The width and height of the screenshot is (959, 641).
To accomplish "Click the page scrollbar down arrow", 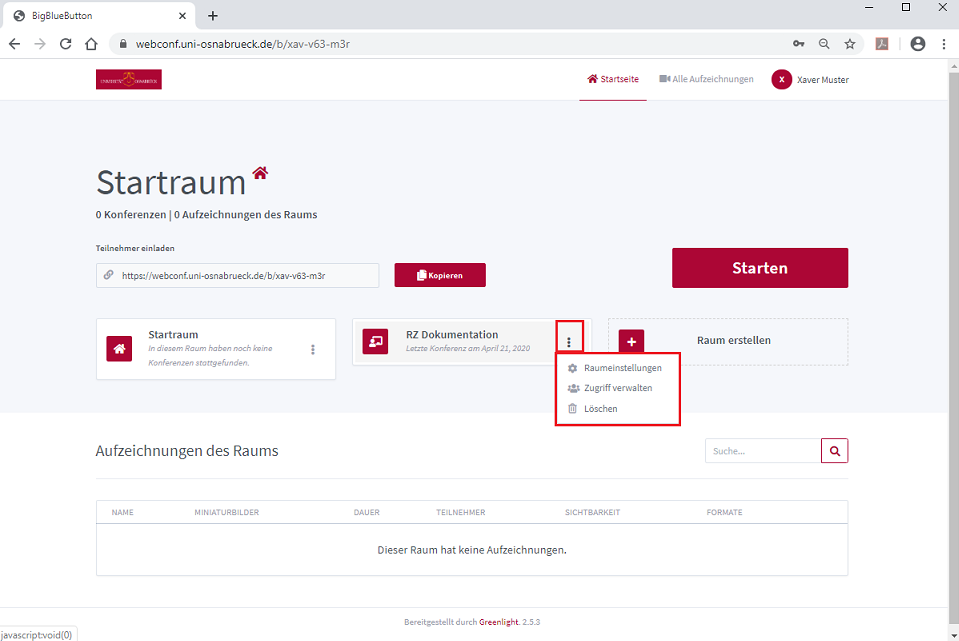I will pos(953,634).
